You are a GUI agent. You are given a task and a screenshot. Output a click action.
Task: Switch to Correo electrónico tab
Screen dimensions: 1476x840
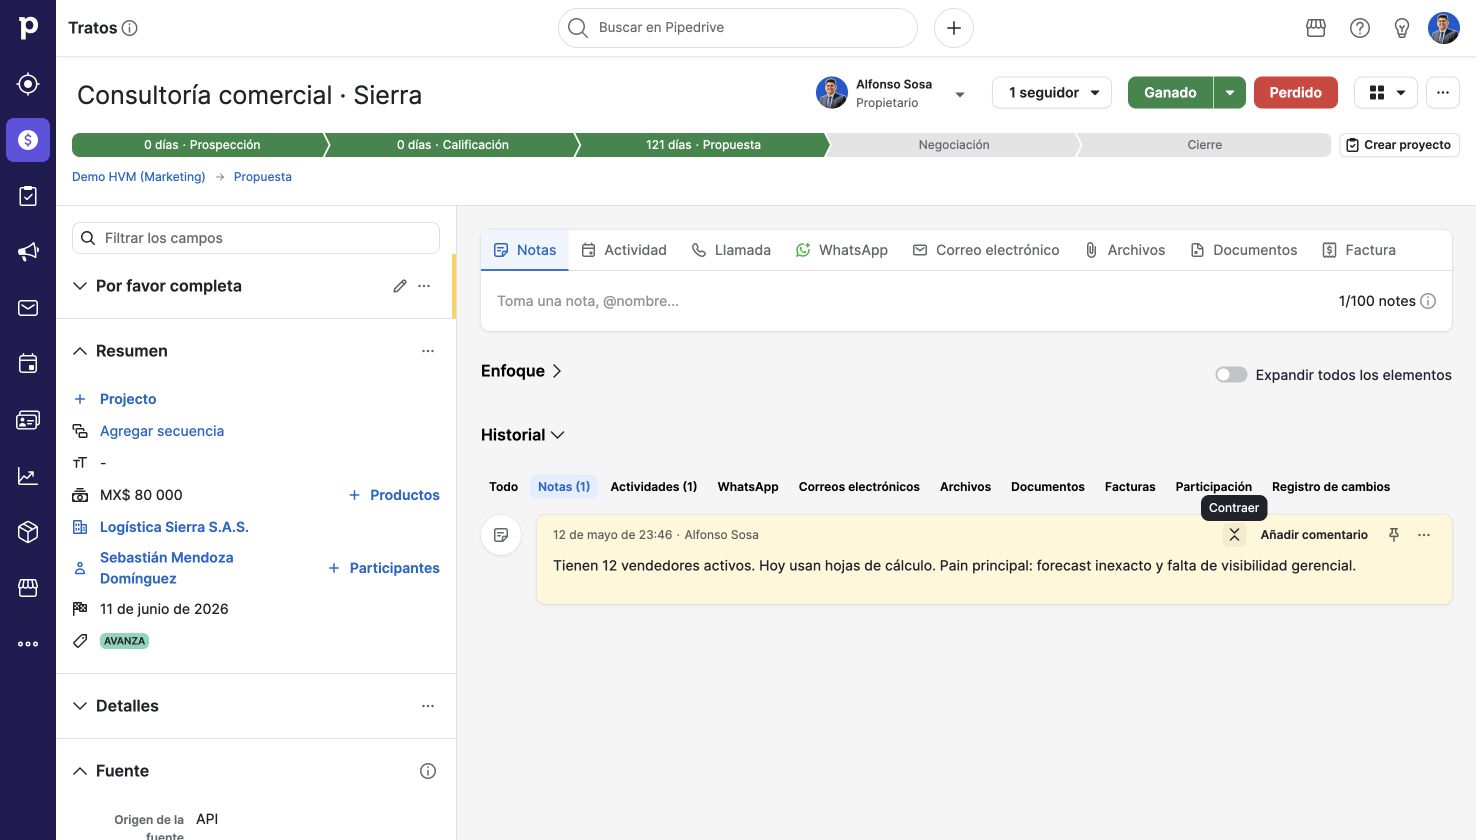[x=986, y=250]
